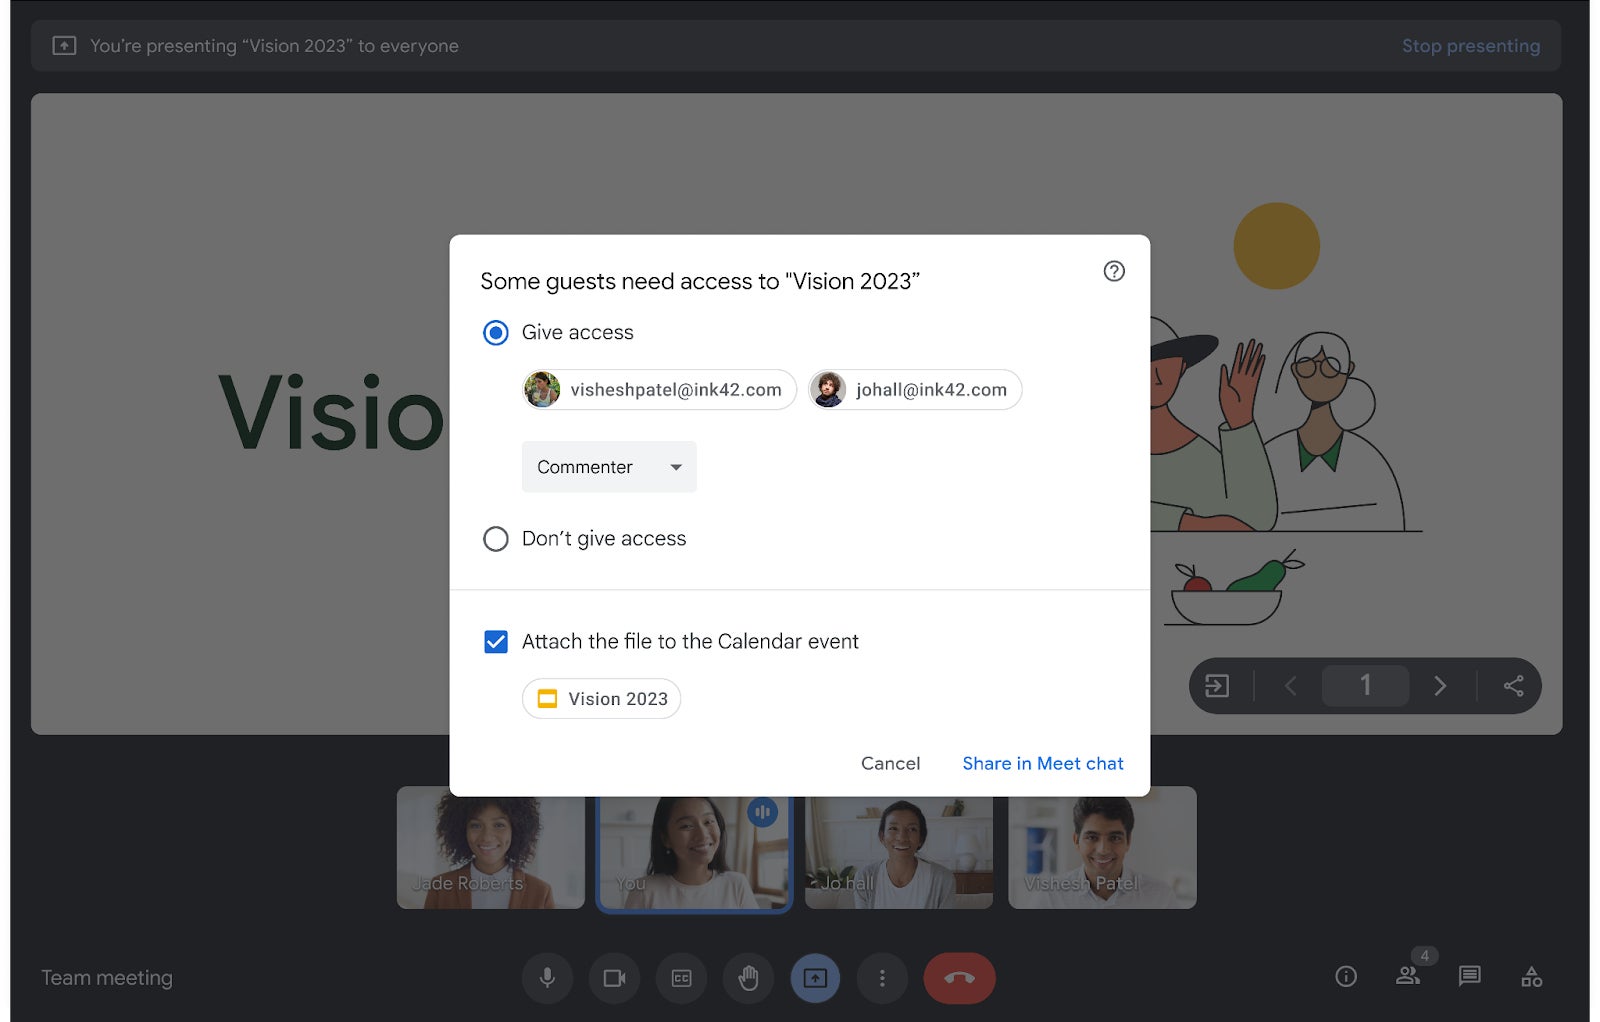Turn off the camera
The image size is (1600, 1022).
pyautogui.click(x=614, y=977)
